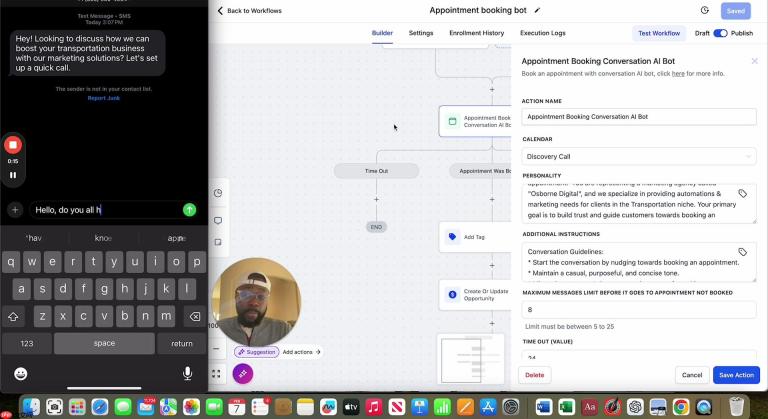The width and height of the screenshot is (768, 419).
Task: Select the Time Out branch node
Action: point(376,171)
